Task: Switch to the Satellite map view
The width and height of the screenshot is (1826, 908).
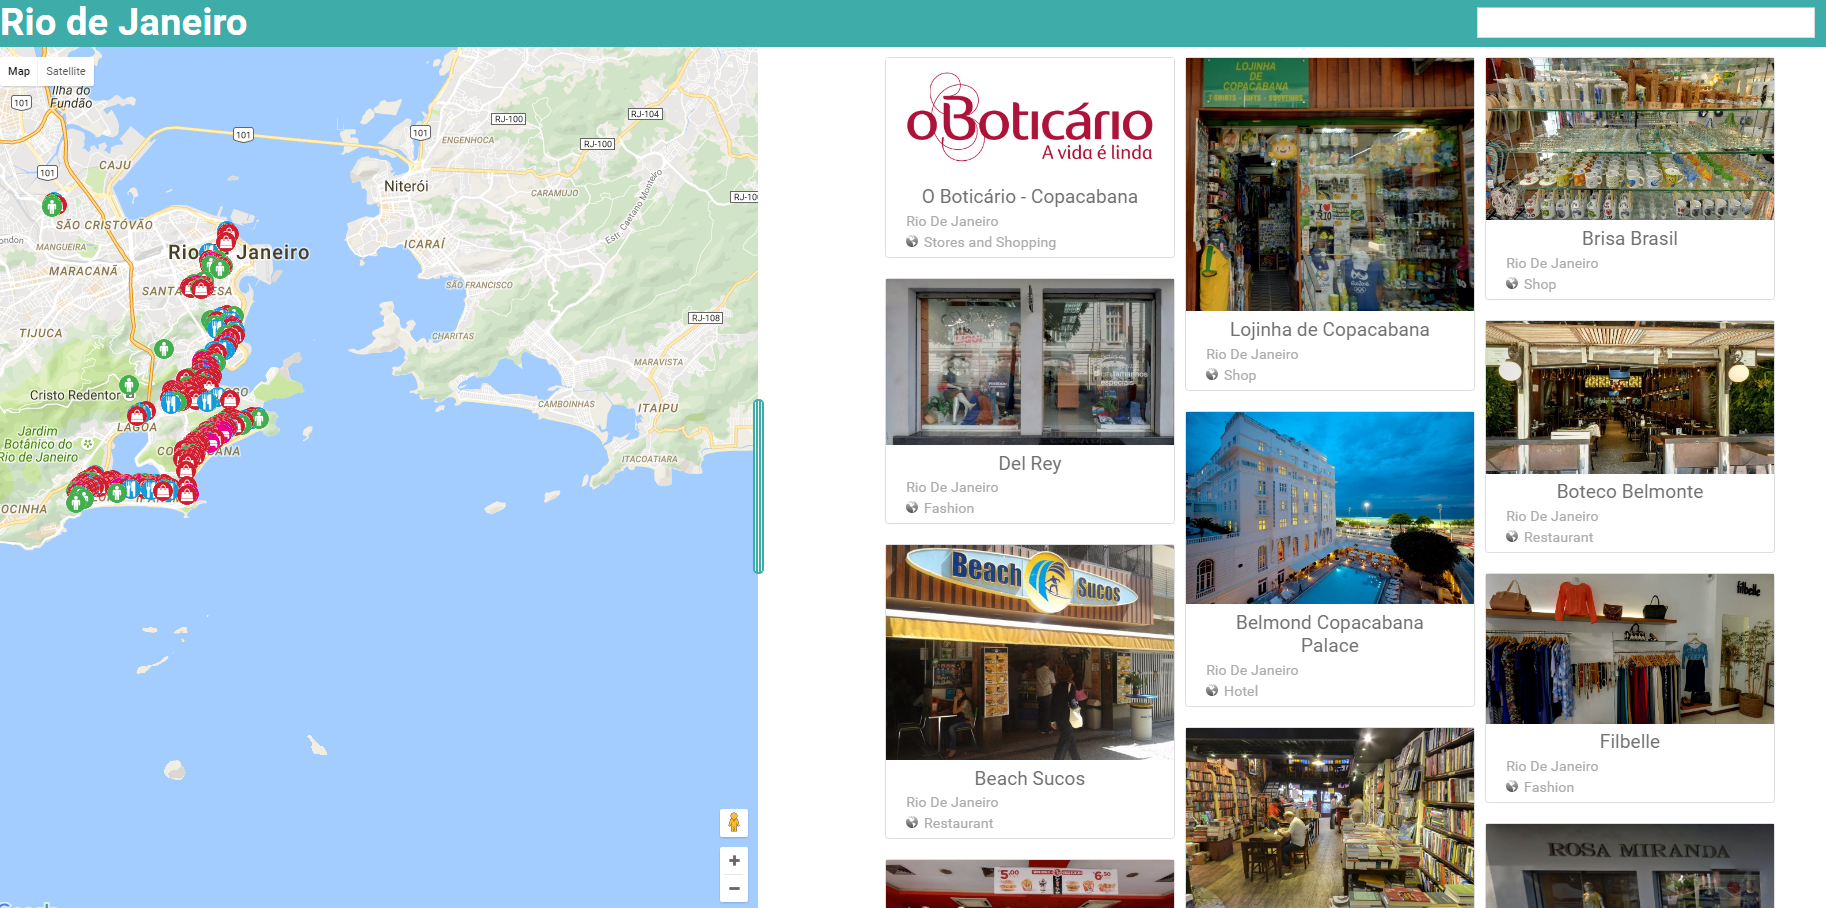Action: coord(66,71)
